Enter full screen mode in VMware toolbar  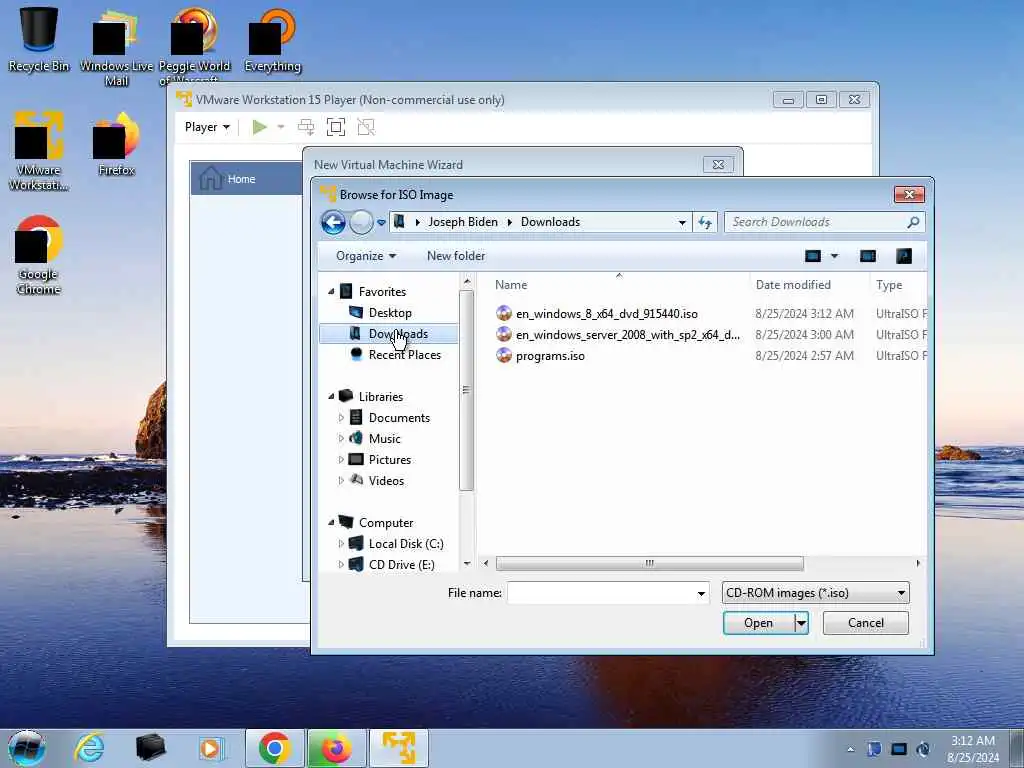click(x=336, y=127)
